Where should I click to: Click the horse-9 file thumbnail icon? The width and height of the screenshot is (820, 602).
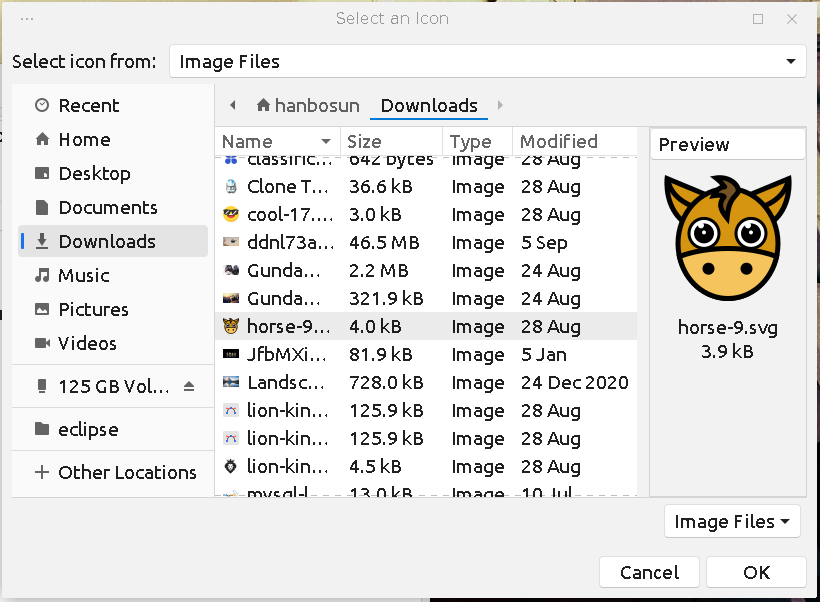[231, 326]
